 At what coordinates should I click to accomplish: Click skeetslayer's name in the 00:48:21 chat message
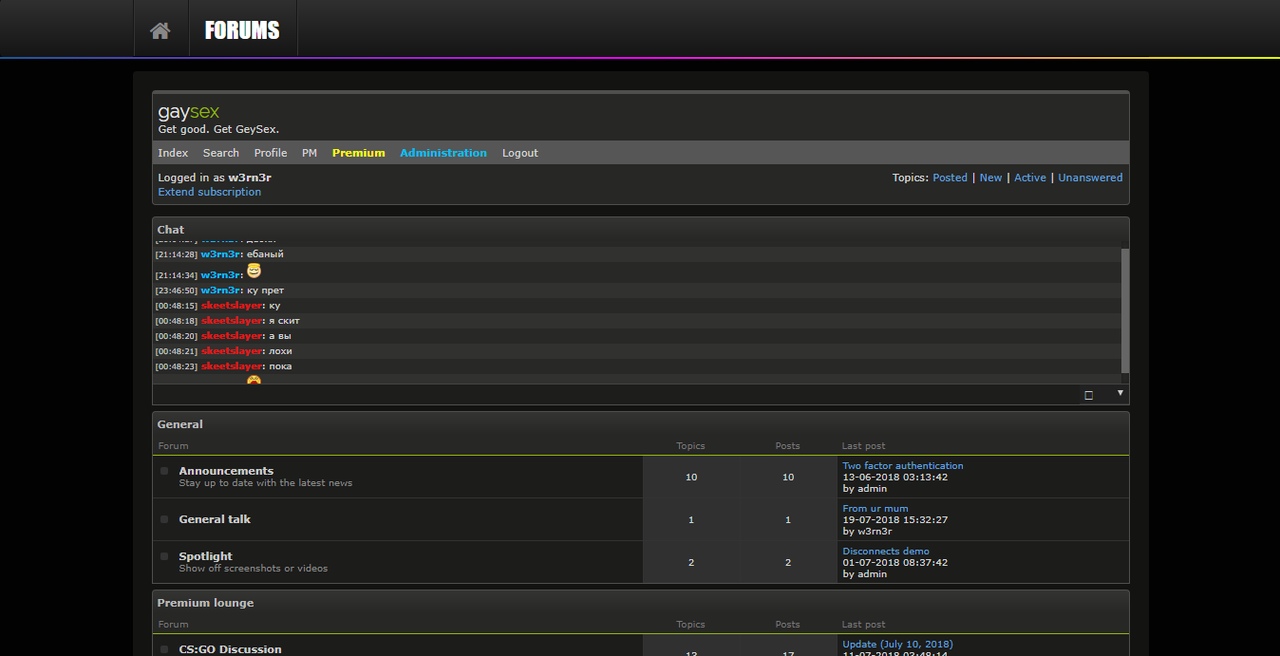(x=232, y=351)
